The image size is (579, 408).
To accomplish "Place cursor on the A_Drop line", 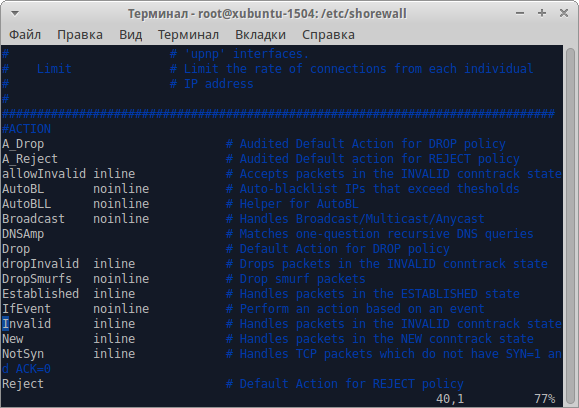I will click(x=23, y=144).
